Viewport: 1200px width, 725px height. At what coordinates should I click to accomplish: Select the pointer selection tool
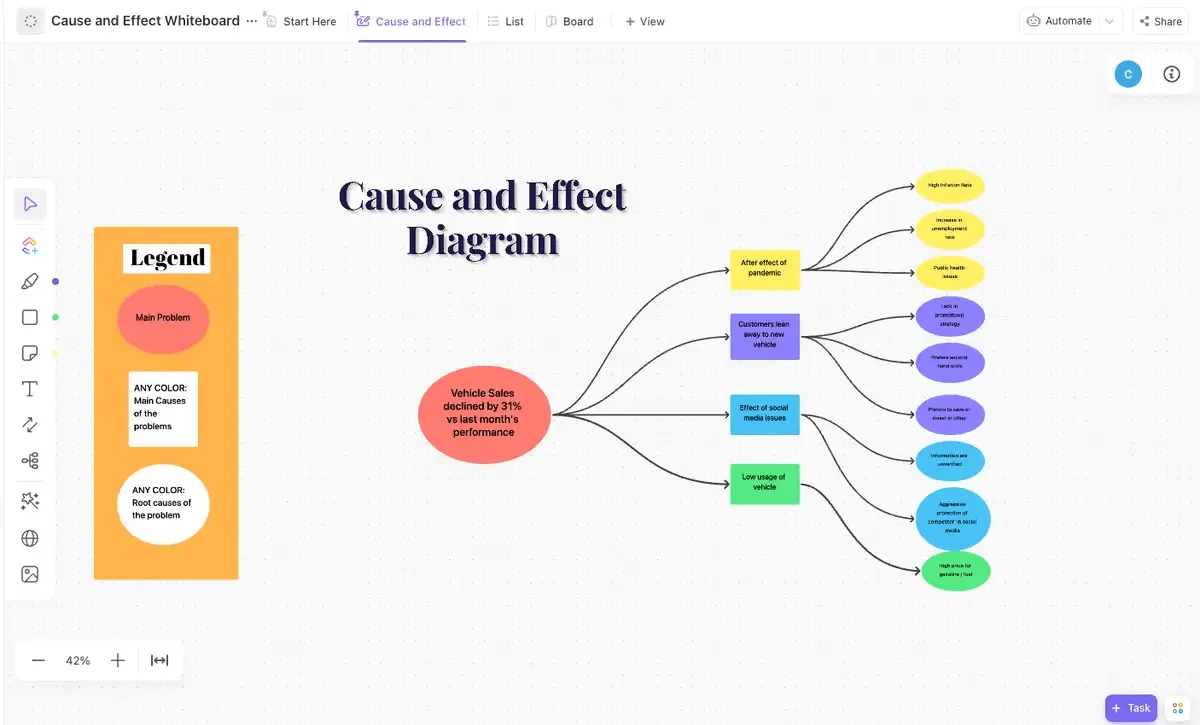pyautogui.click(x=30, y=204)
